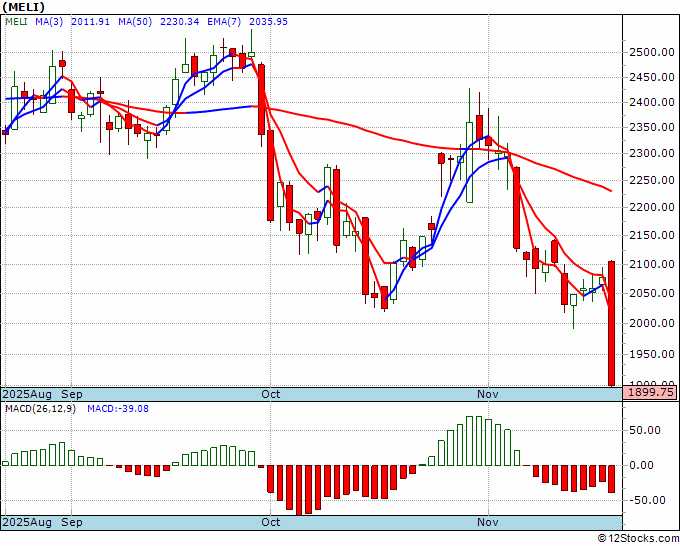
Task: Click the final large red candlestick
Action: click(611, 323)
